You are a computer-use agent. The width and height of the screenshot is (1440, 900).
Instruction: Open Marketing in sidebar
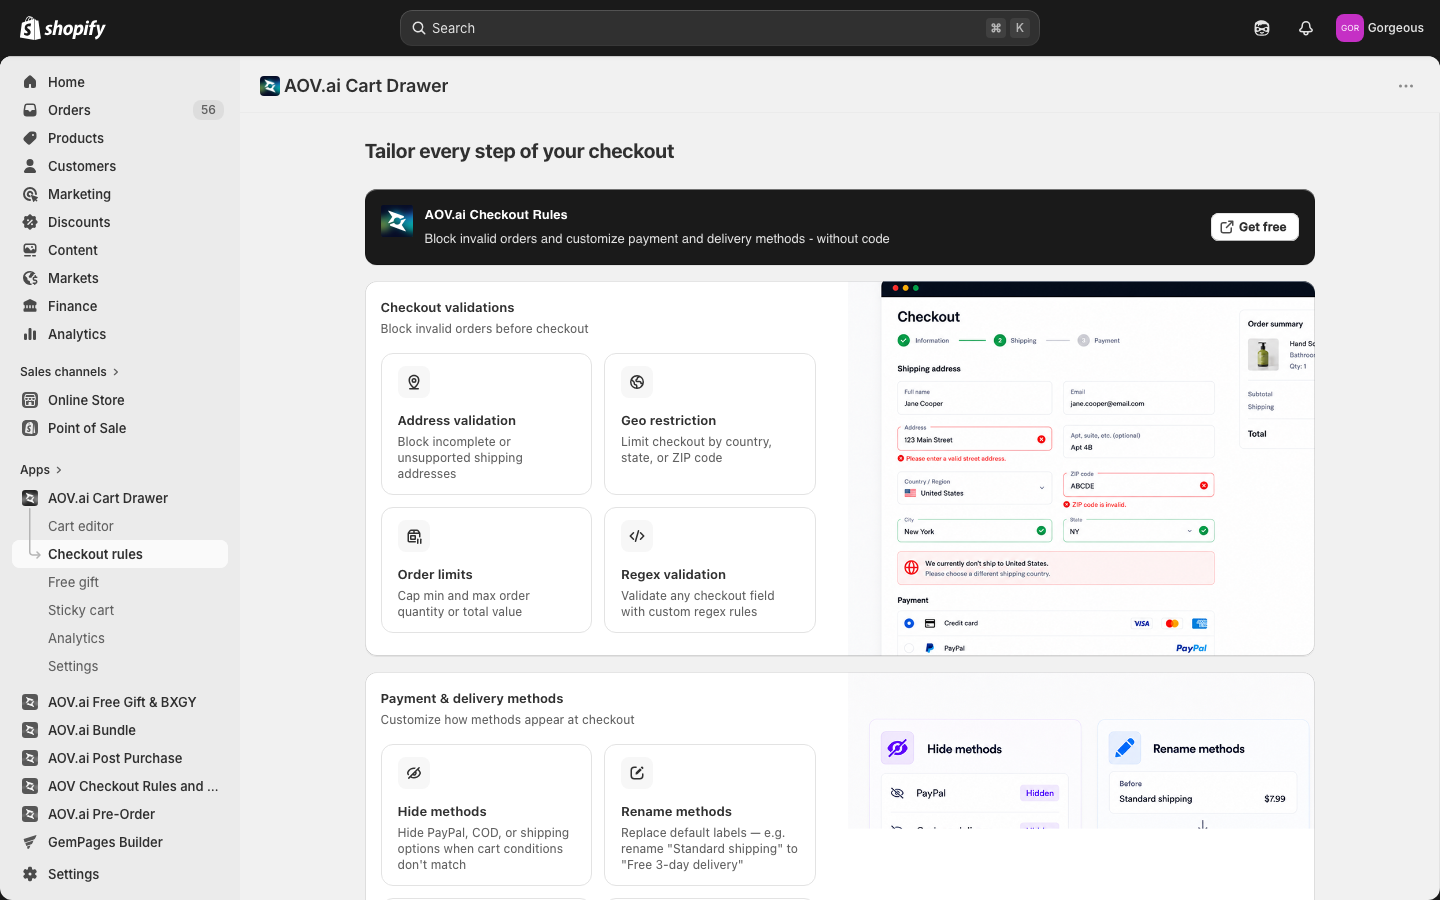120,194
